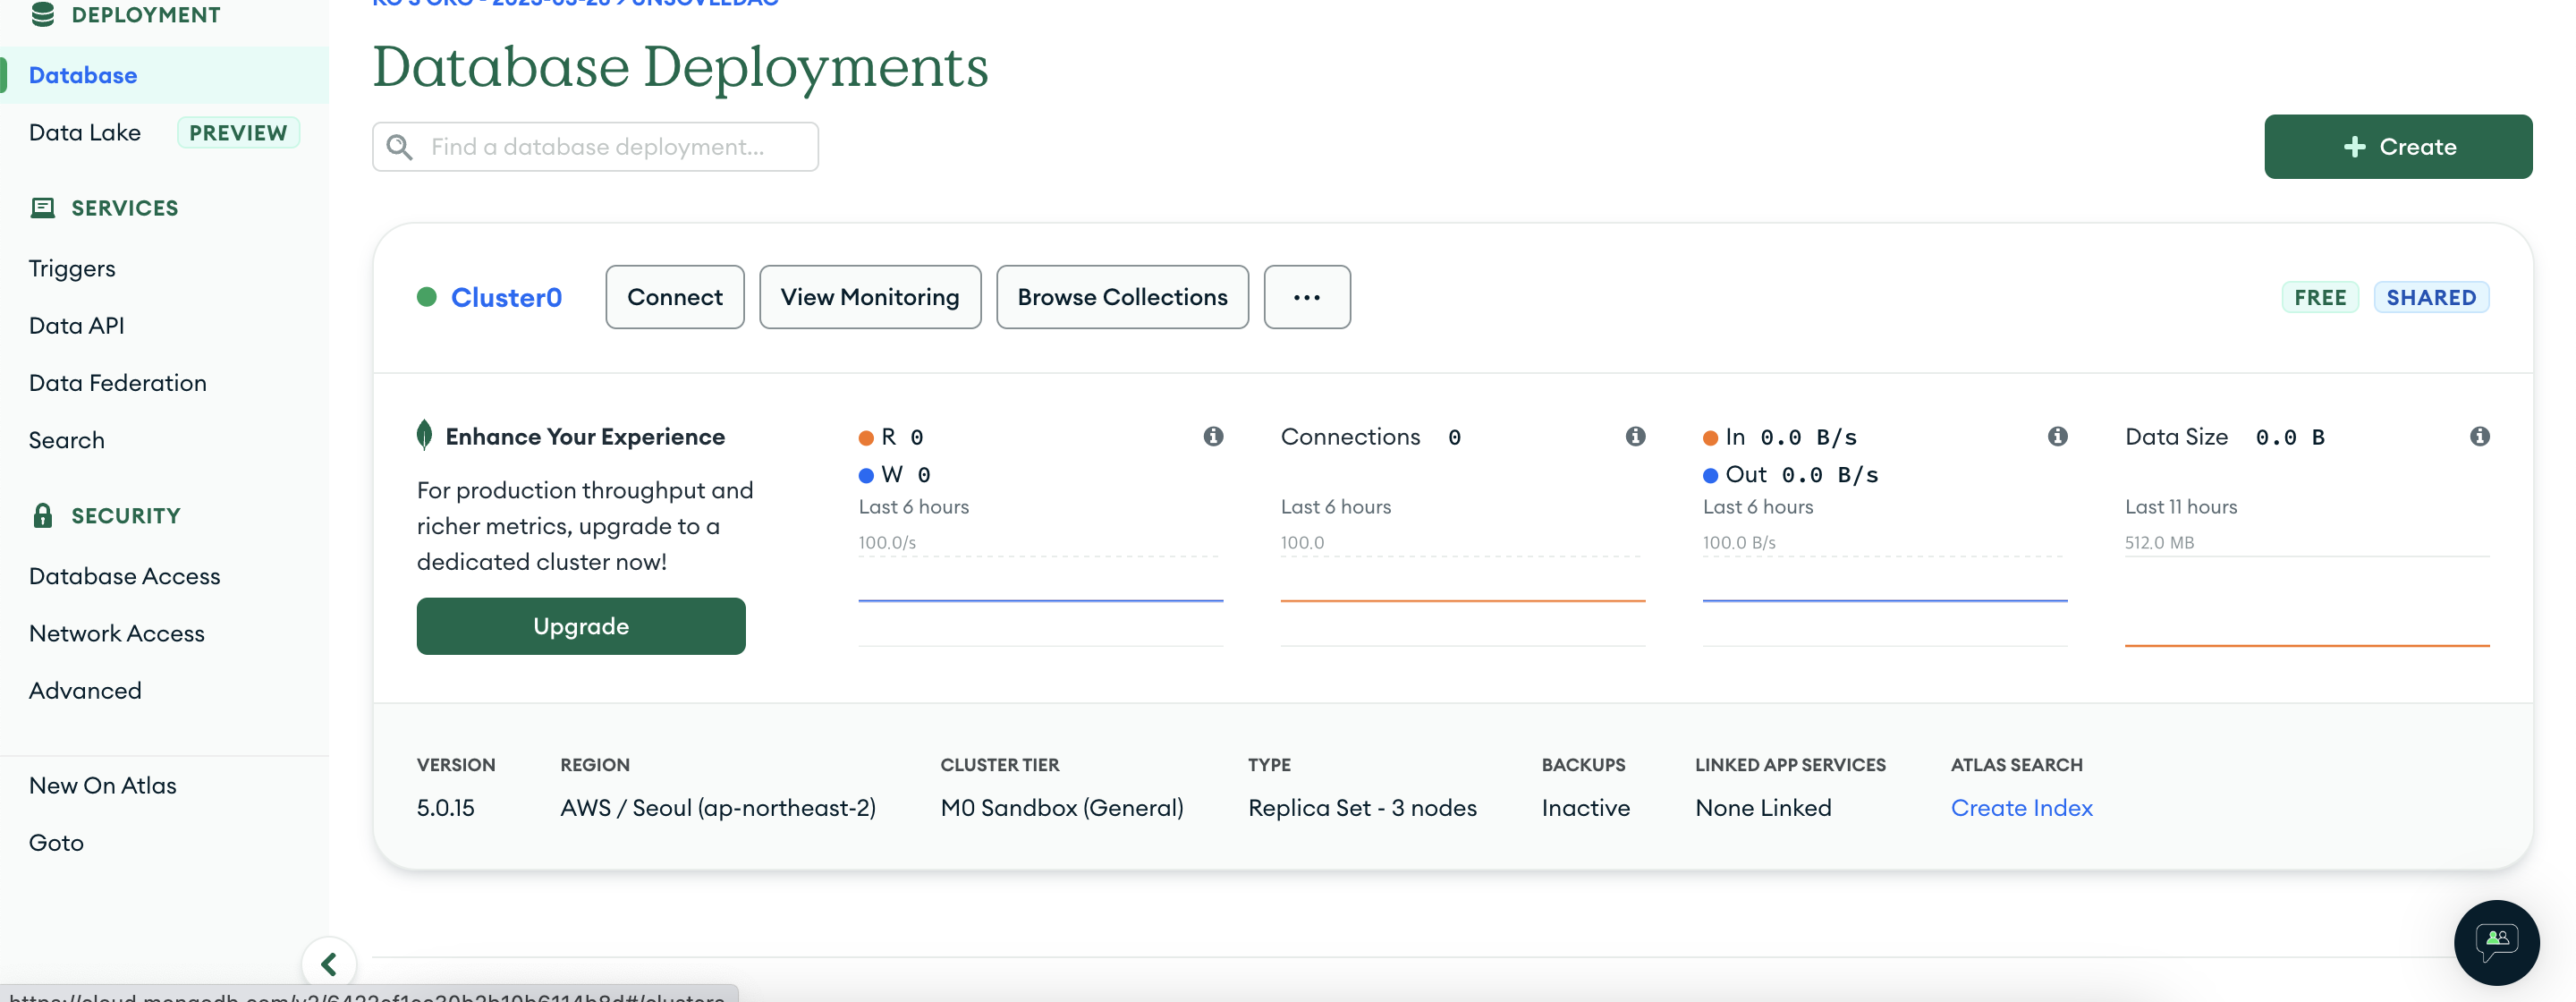Open the info icon for Connections
The image size is (2576, 1002).
point(1636,436)
